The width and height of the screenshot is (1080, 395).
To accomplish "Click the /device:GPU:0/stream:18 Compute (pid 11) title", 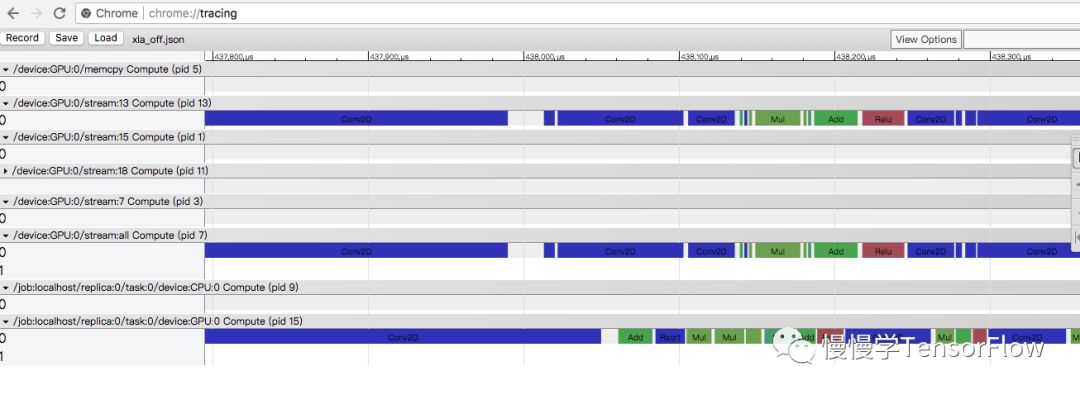I will 111,170.
